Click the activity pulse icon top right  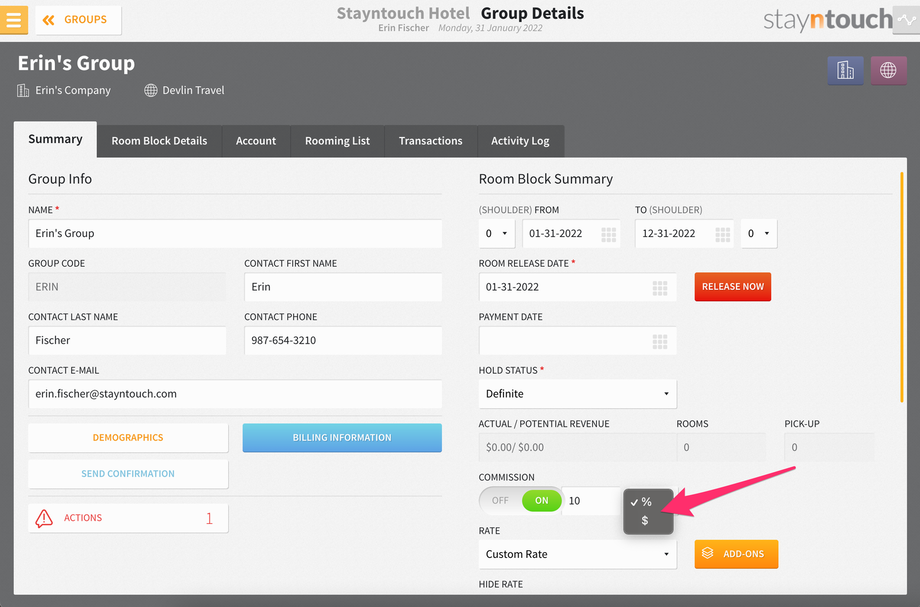click(x=907, y=20)
